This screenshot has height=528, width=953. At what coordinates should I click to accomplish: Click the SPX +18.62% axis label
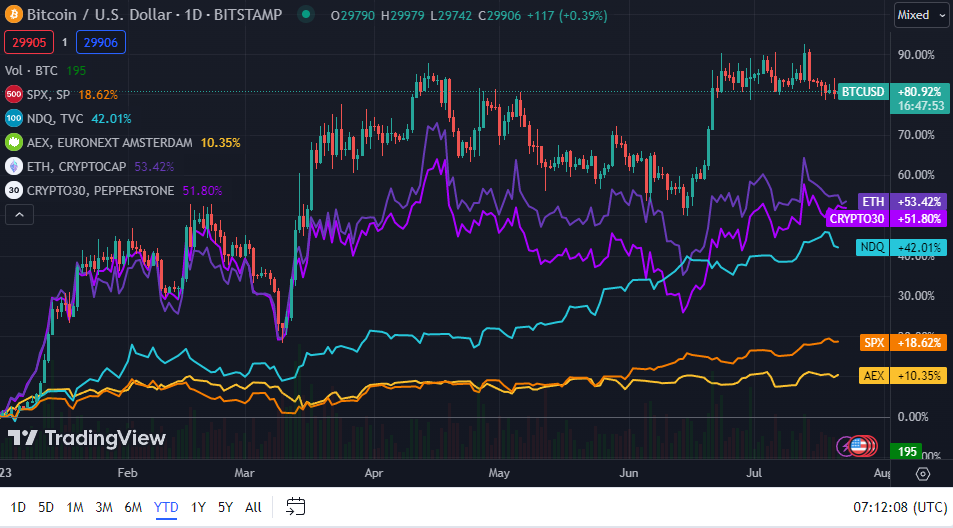pyautogui.click(x=903, y=343)
